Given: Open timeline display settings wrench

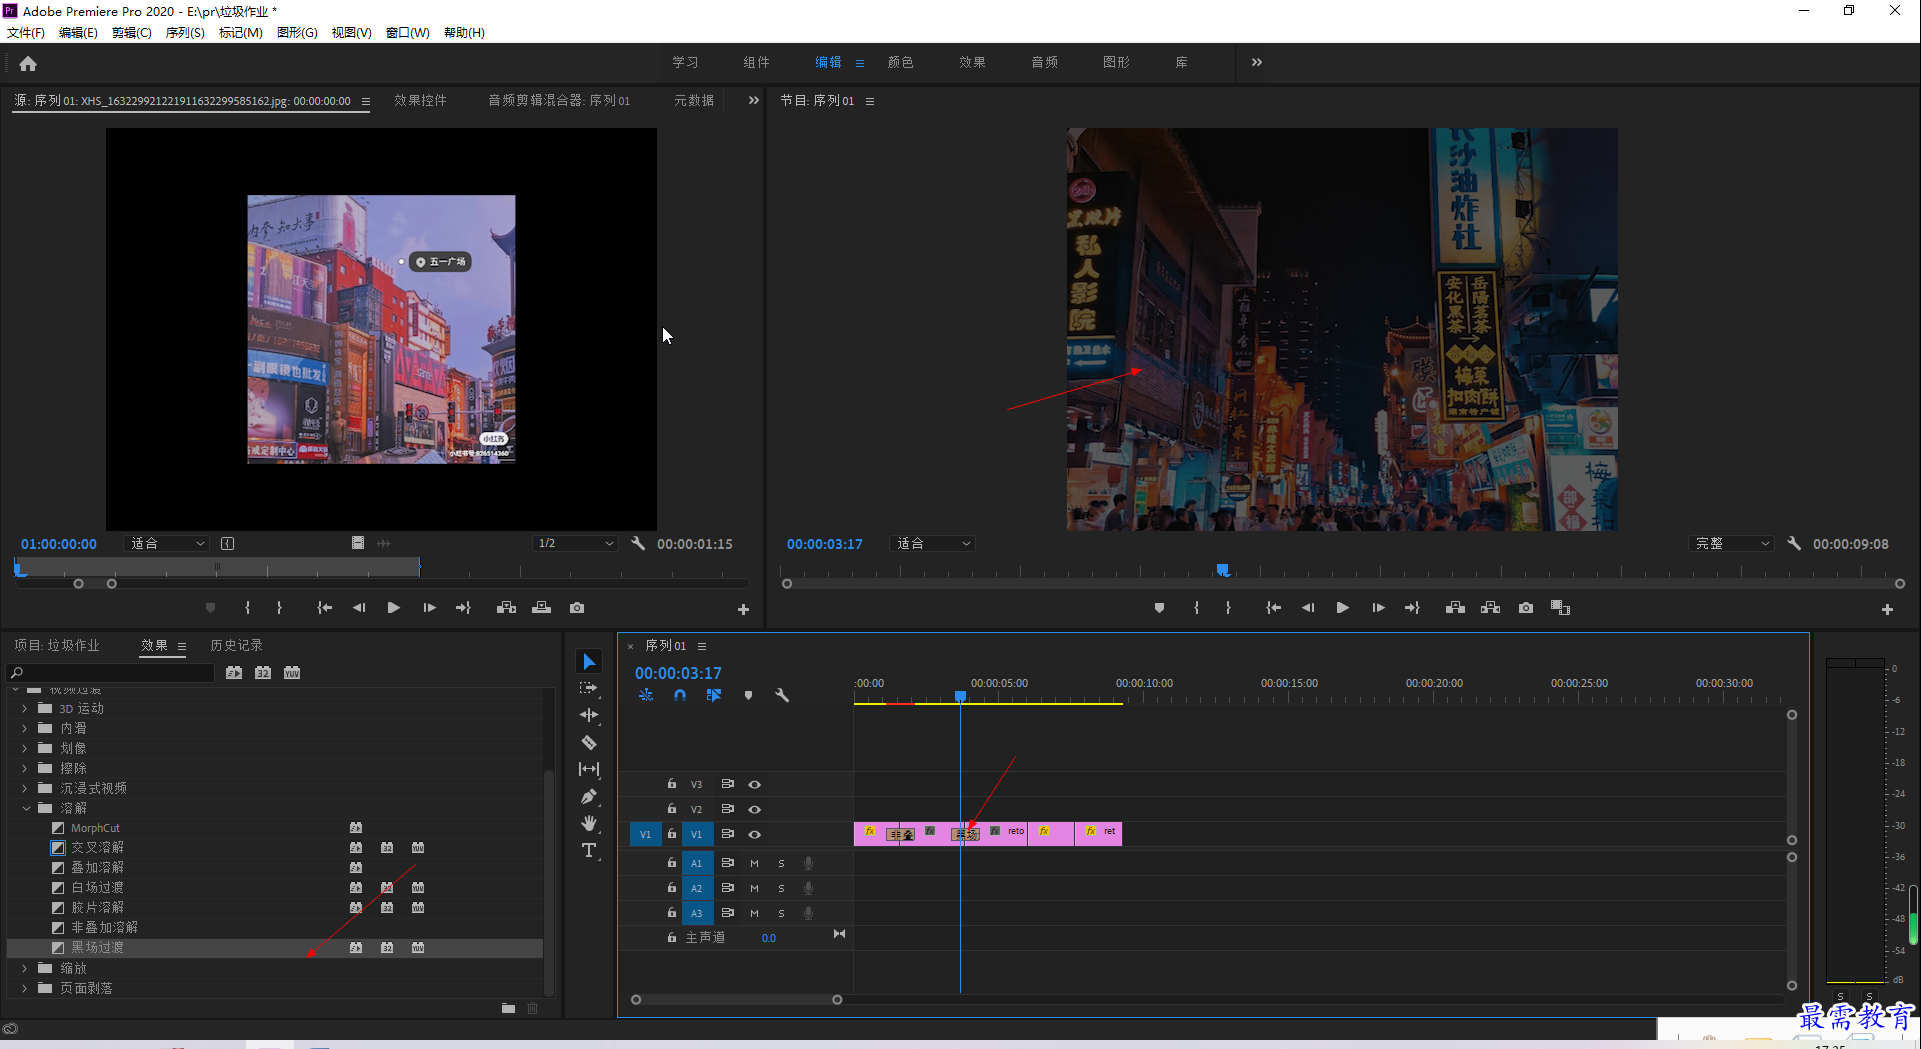Looking at the screenshot, I should point(782,695).
